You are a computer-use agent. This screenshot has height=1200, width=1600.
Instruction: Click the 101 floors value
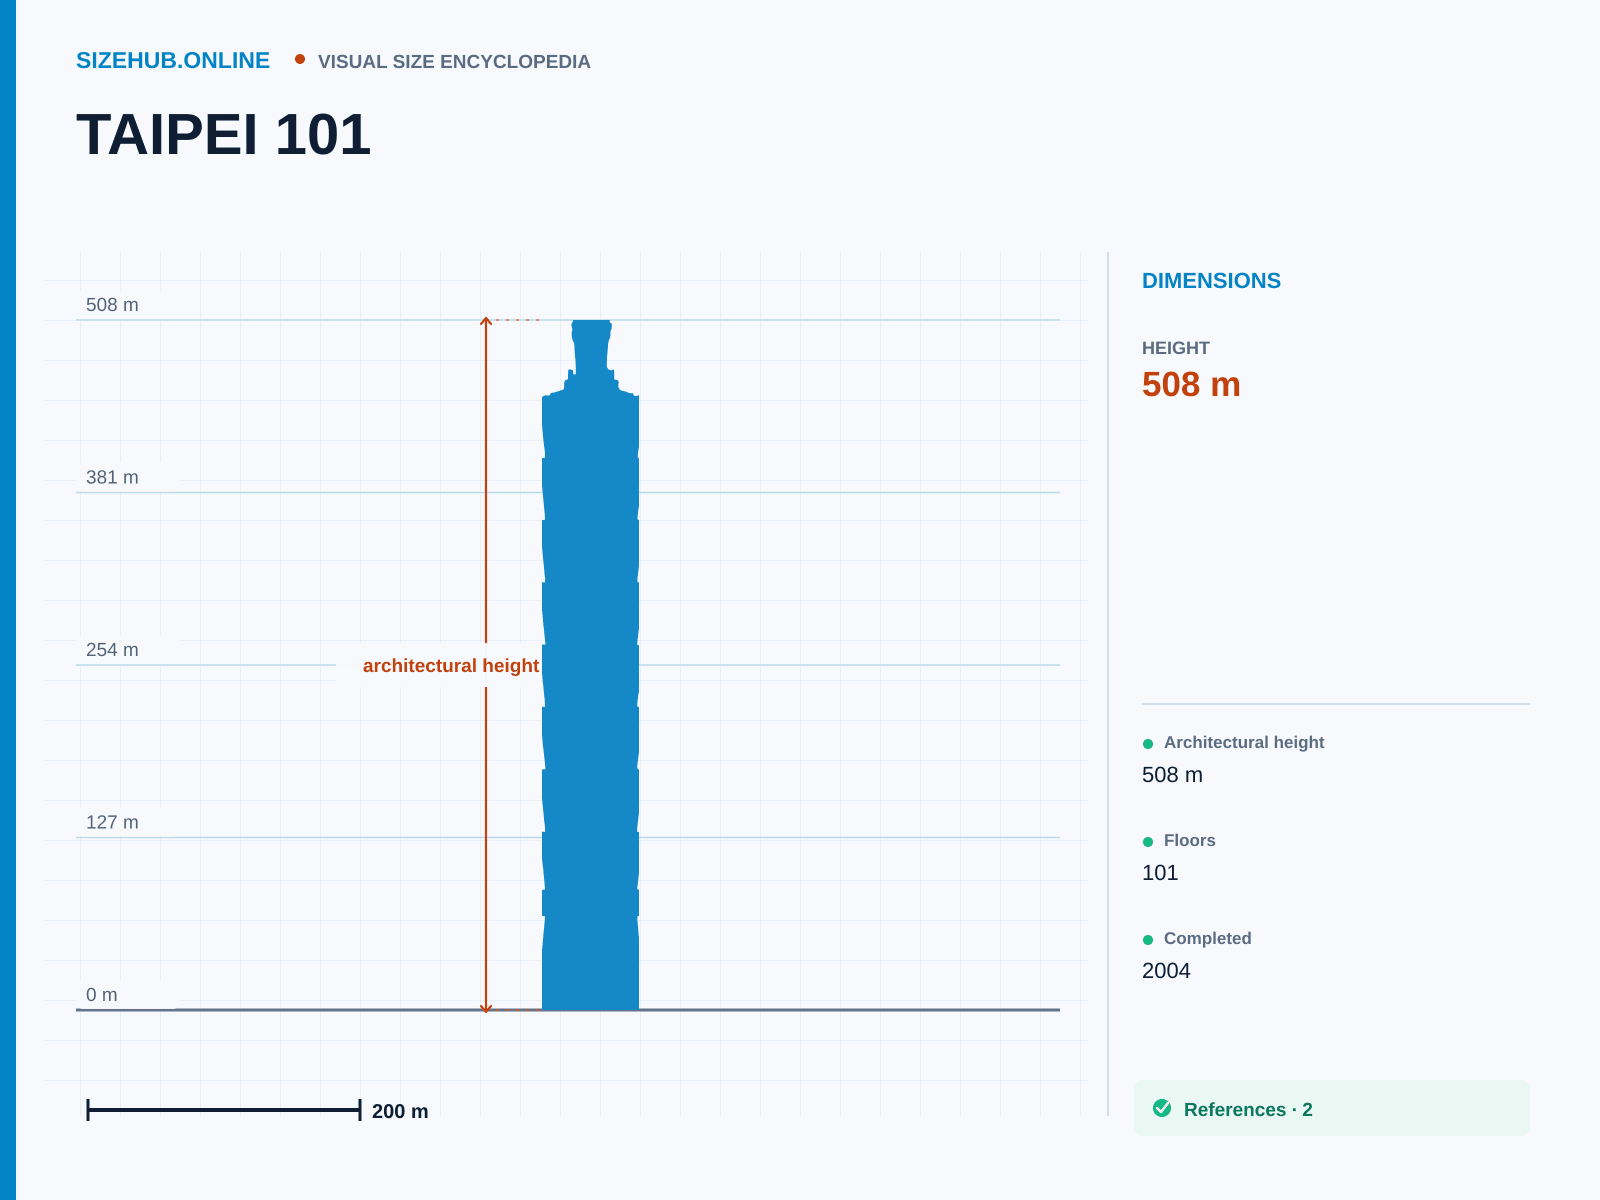point(1160,873)
